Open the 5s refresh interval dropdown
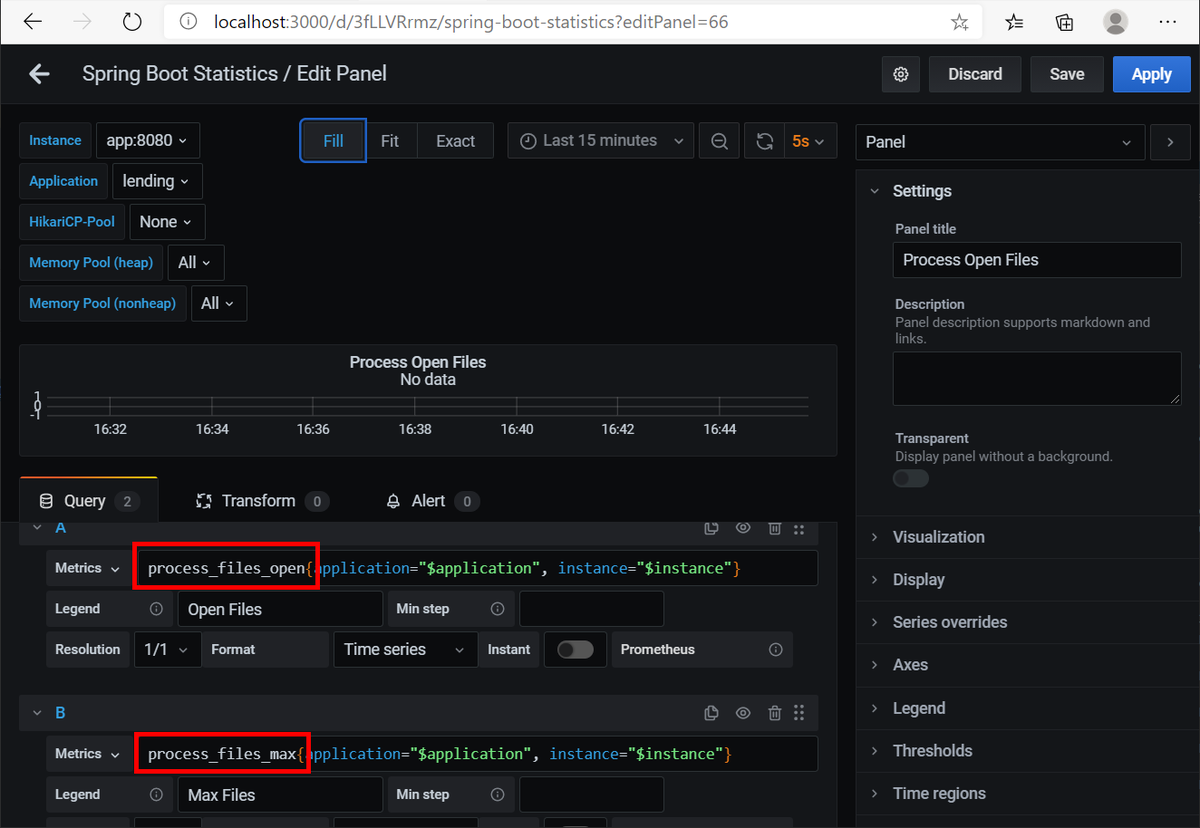The image size is (1200, 828). coord(809,141)
